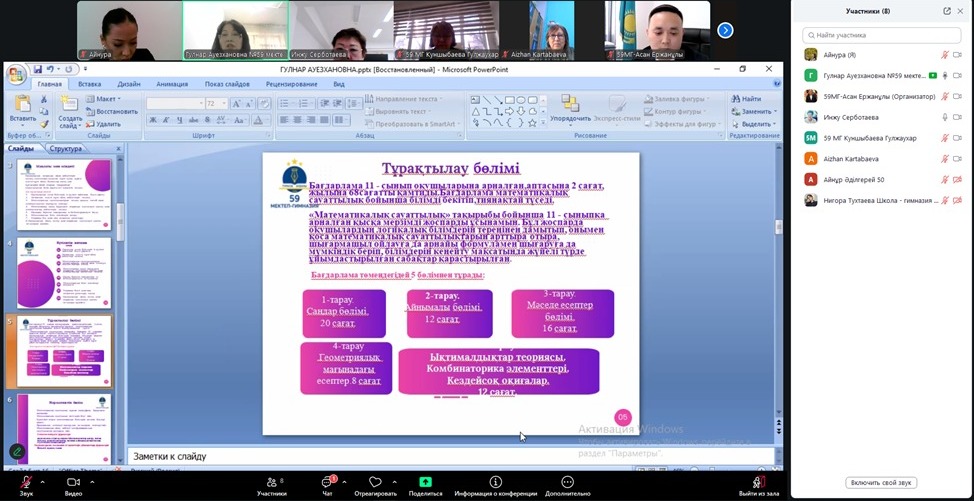Click the green Поделиться share screen icon
Viewport: 974px width, 501px height.
[425, 482]
